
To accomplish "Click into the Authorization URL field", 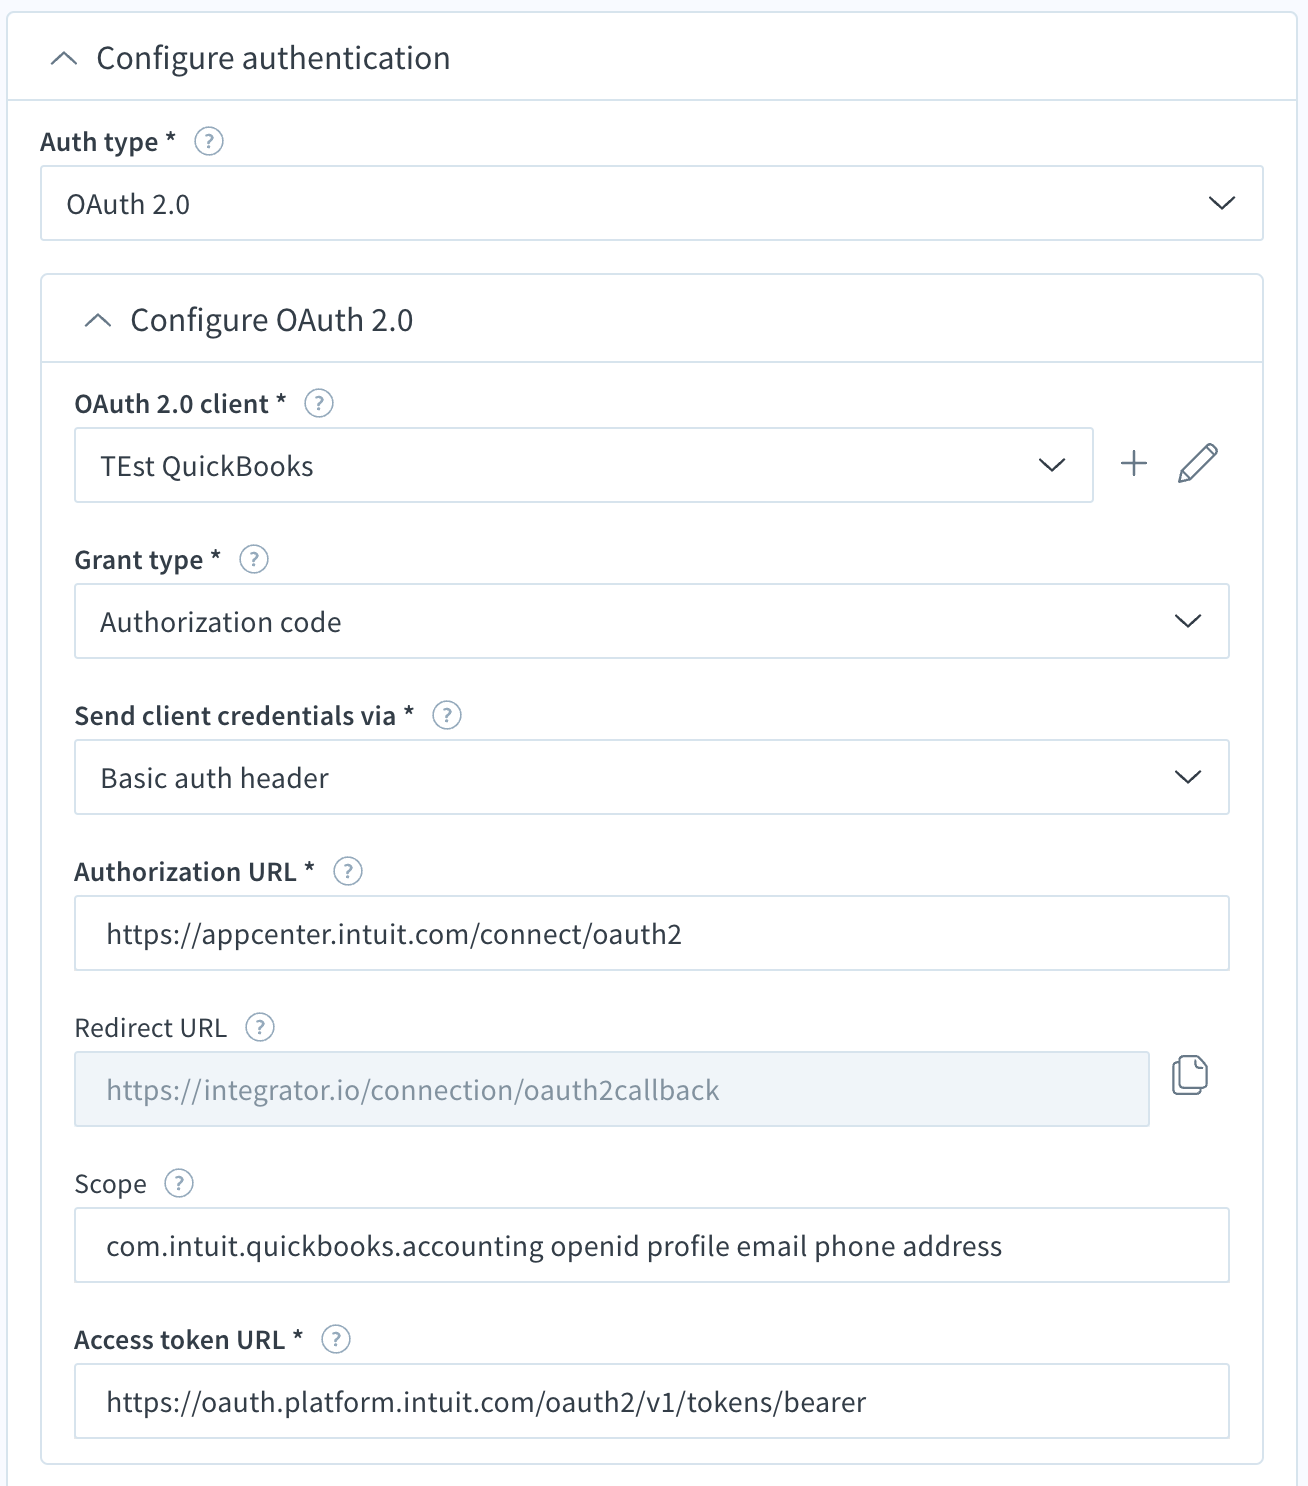I will (652, 933).
